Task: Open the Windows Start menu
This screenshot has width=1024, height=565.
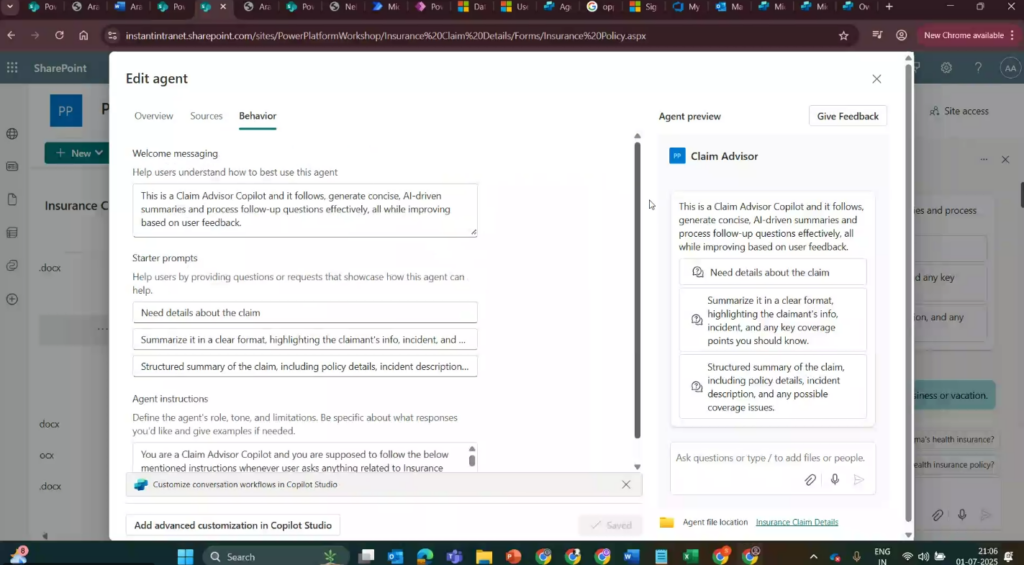Action: [185, 557]
